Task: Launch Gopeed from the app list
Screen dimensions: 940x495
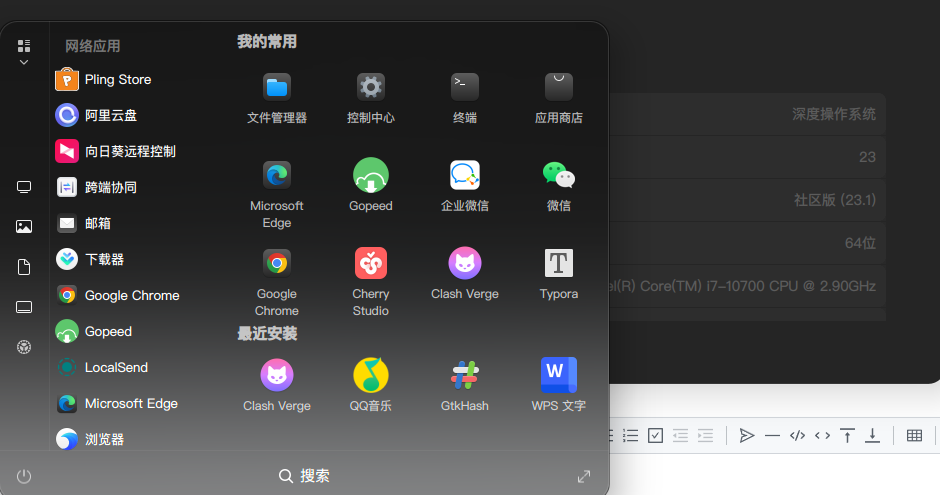Action: tap(94, 331)
